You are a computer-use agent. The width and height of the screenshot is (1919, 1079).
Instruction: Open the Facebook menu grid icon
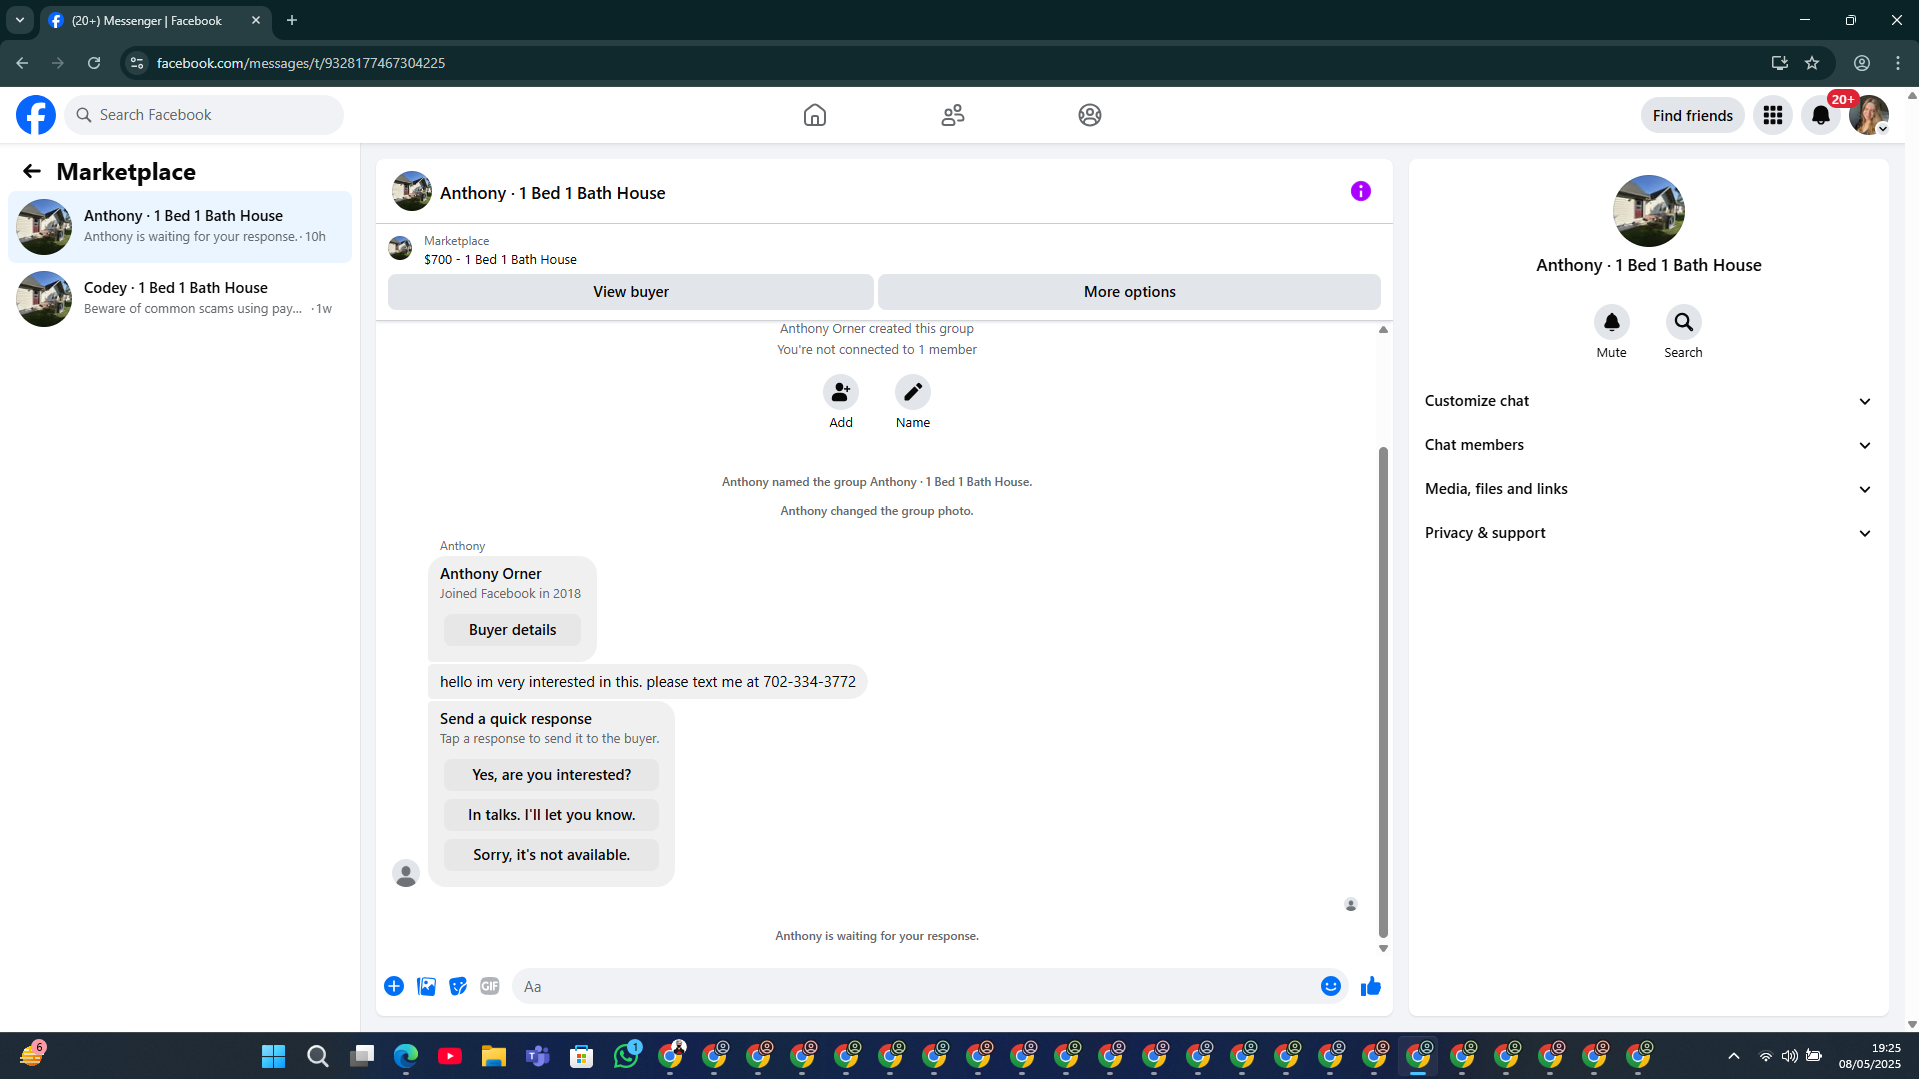[1773, 115]
